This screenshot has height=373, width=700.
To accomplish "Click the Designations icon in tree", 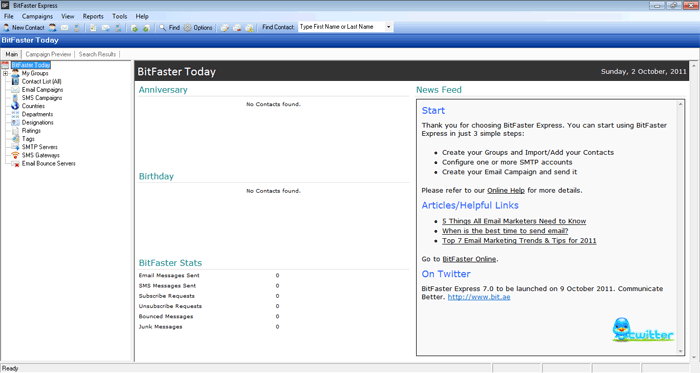I will (15, 122).
